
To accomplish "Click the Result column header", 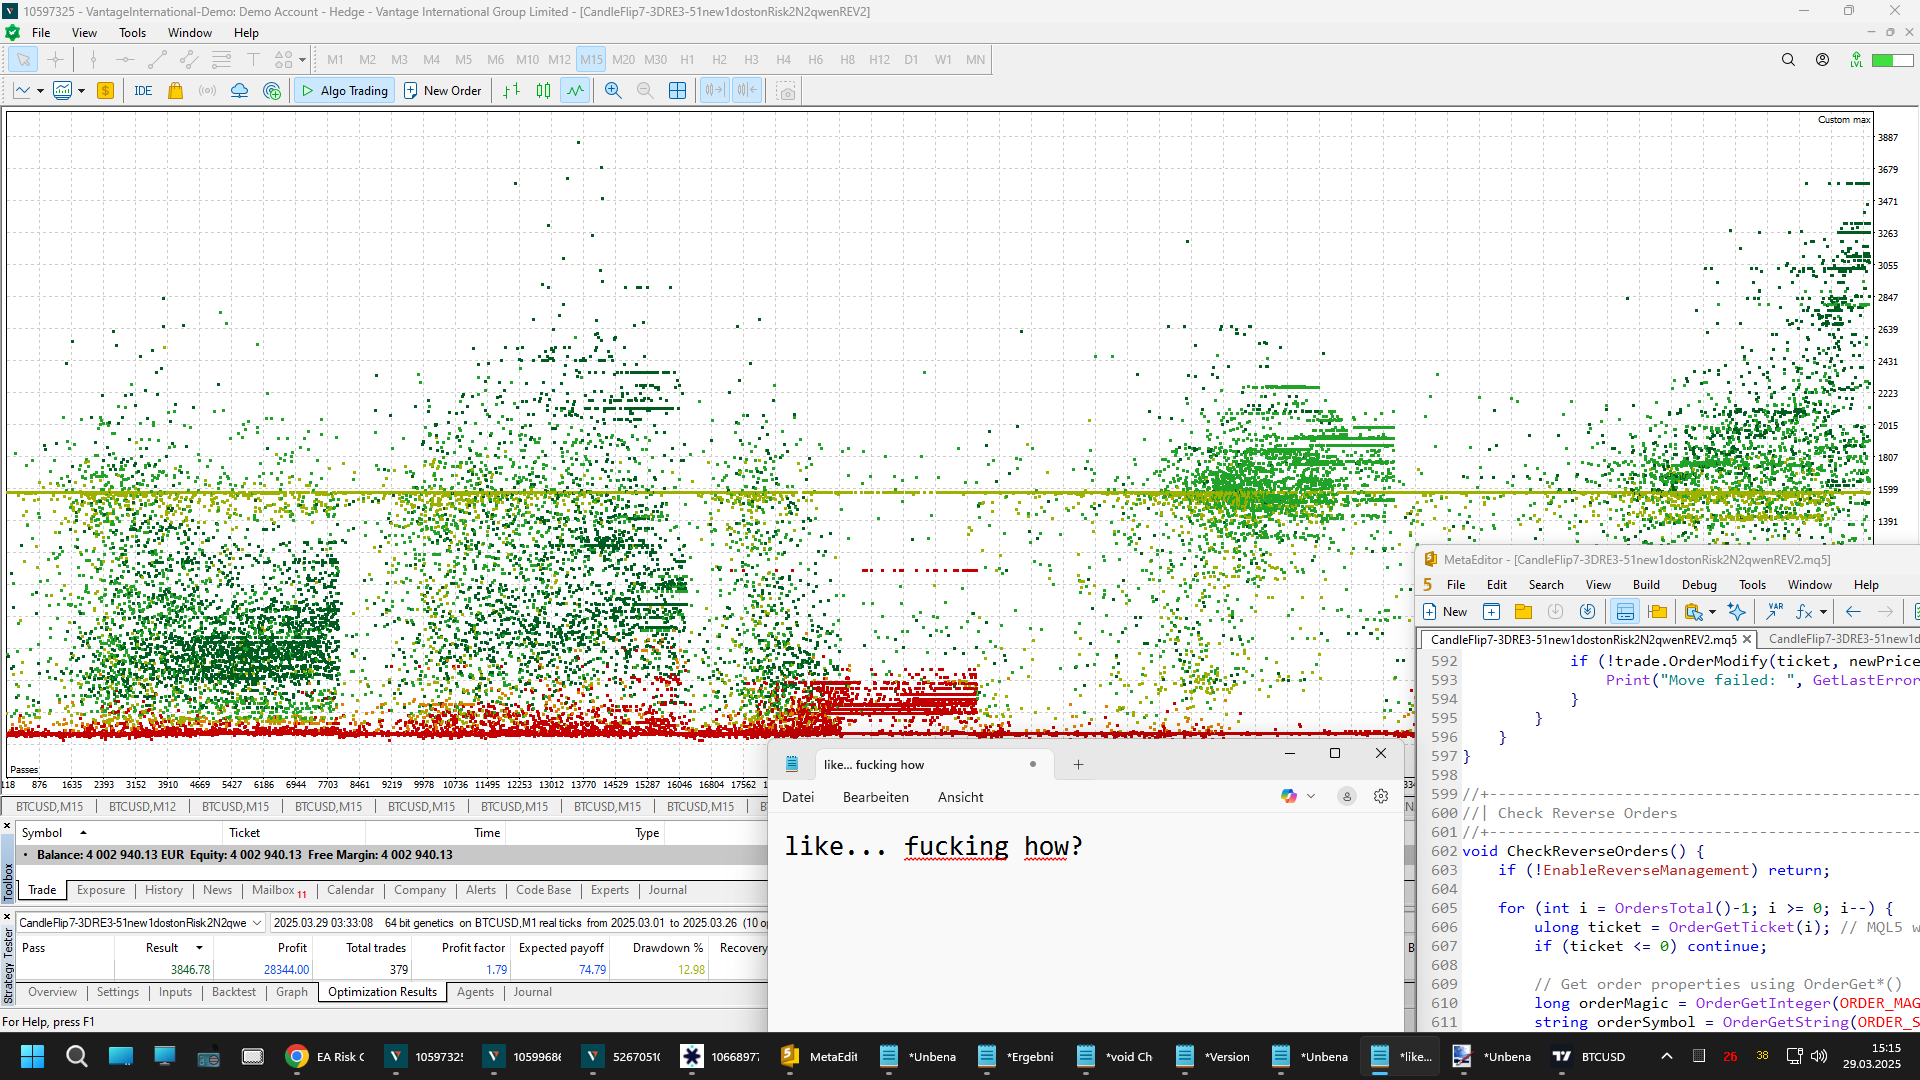I will (x=162, y=948).
